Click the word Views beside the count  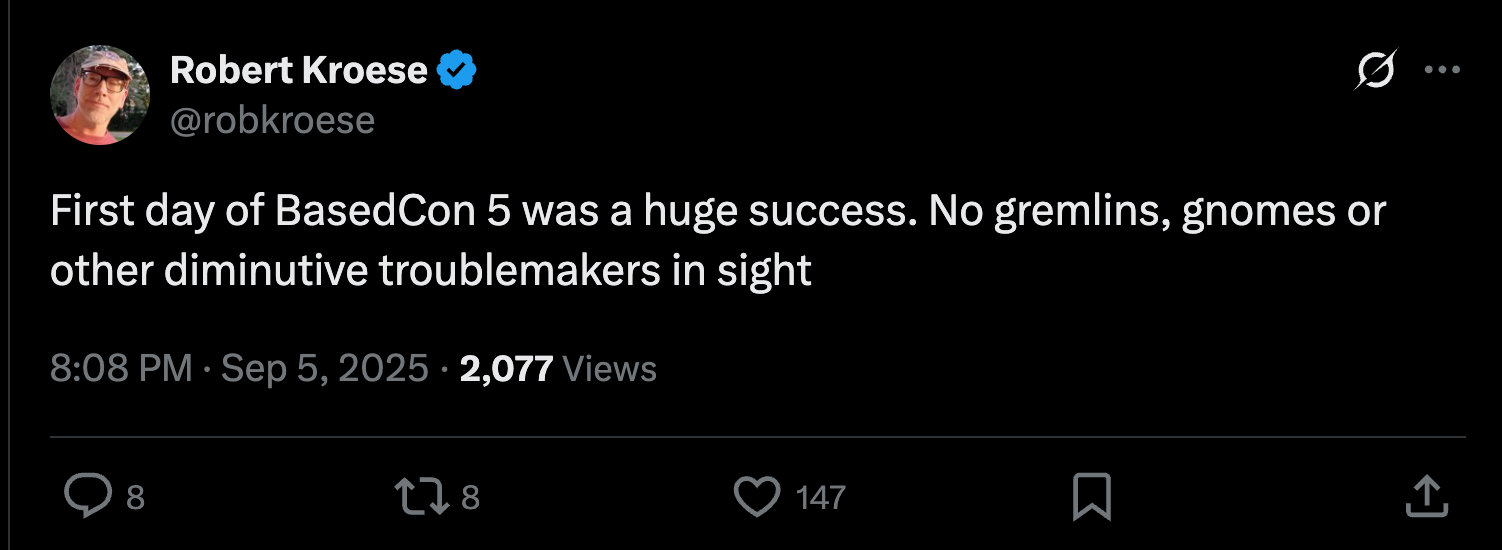pyautogui.click(x=610, y=369)
